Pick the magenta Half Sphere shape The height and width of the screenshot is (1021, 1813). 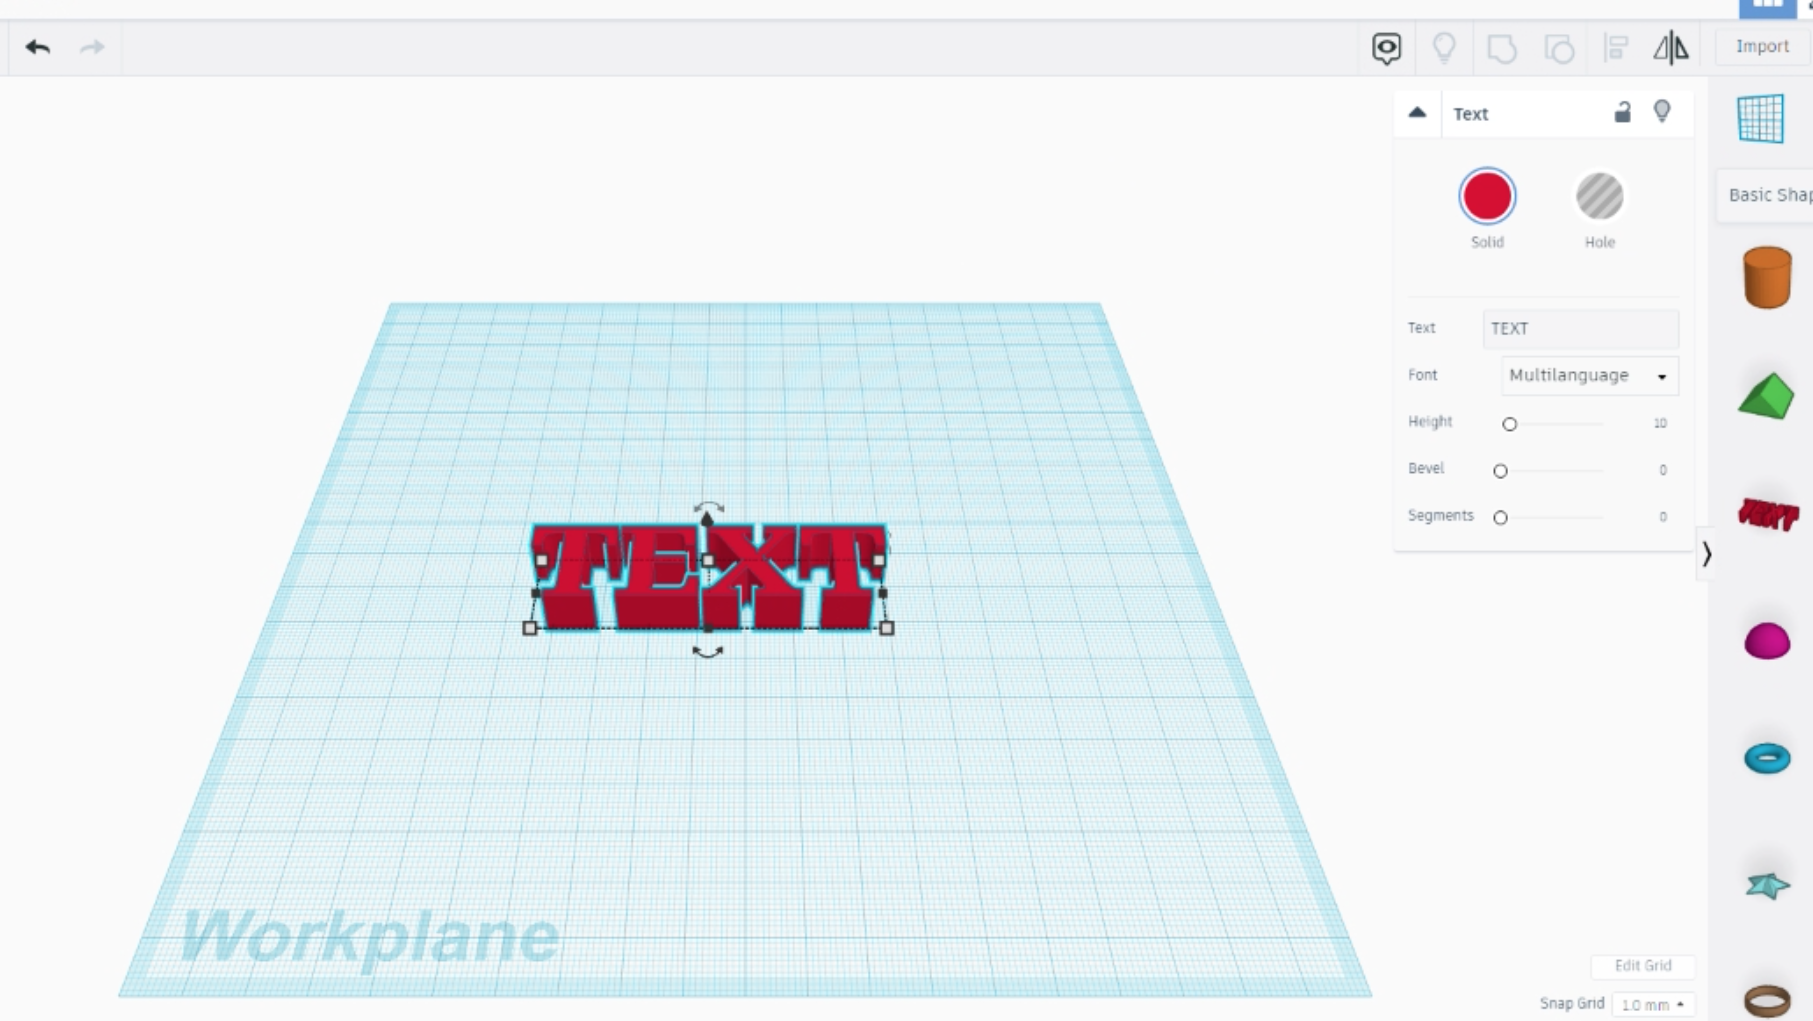click(1767, 640)
